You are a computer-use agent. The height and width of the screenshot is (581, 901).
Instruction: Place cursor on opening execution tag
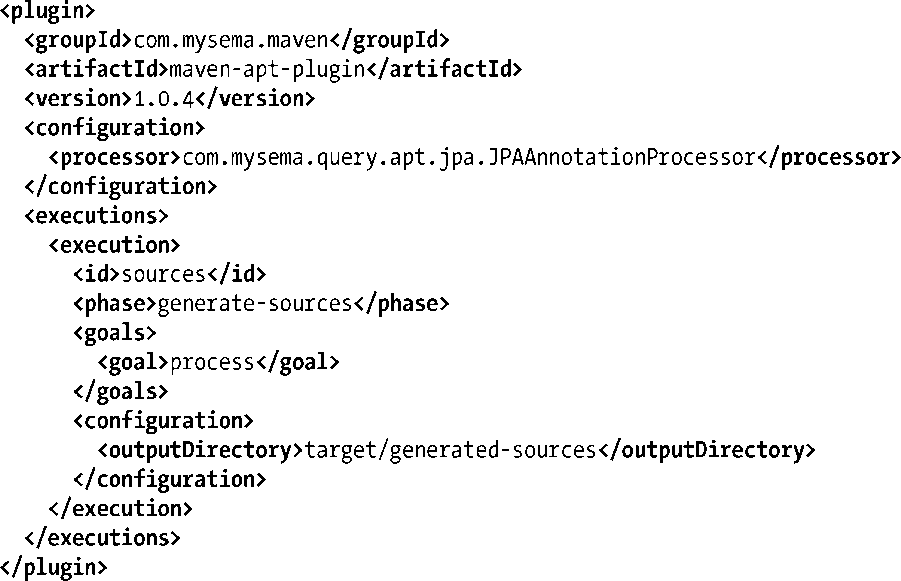coord(114,245)
